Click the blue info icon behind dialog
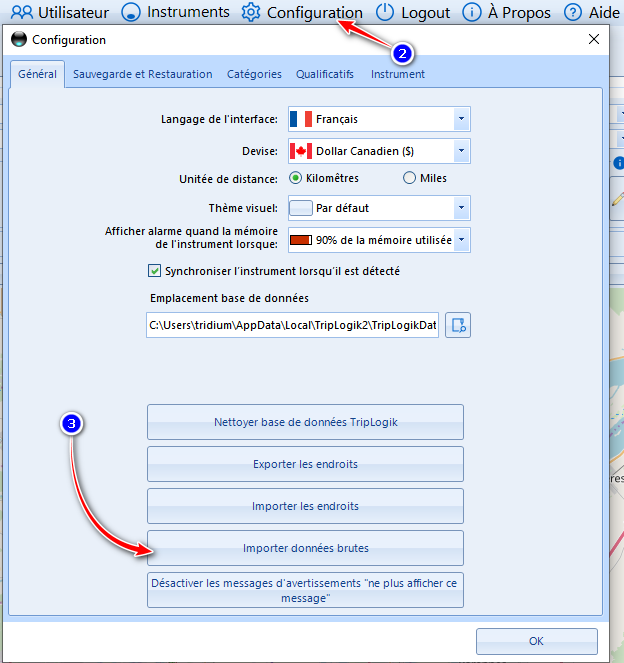 coord(619,163)
